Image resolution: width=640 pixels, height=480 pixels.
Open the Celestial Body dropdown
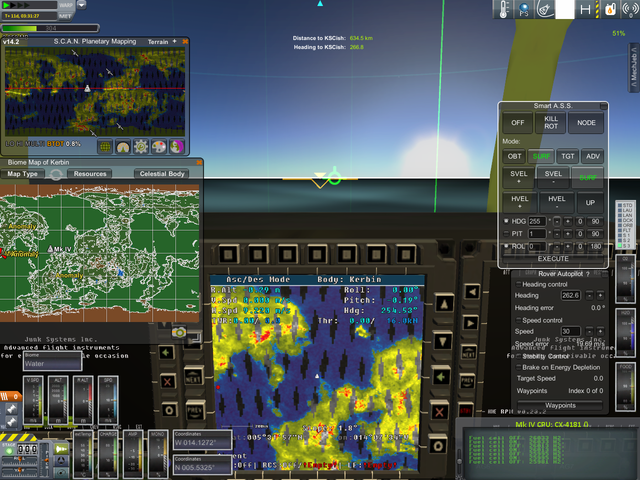tap(162, 174)
